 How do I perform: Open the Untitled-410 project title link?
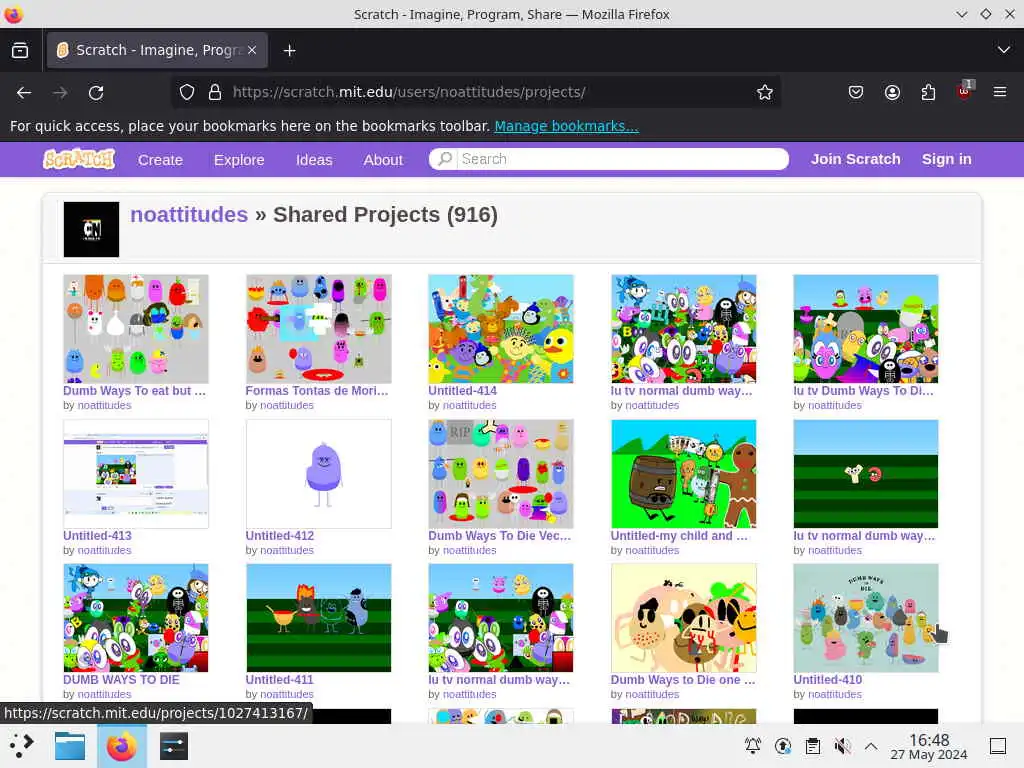tap(827, 679)
